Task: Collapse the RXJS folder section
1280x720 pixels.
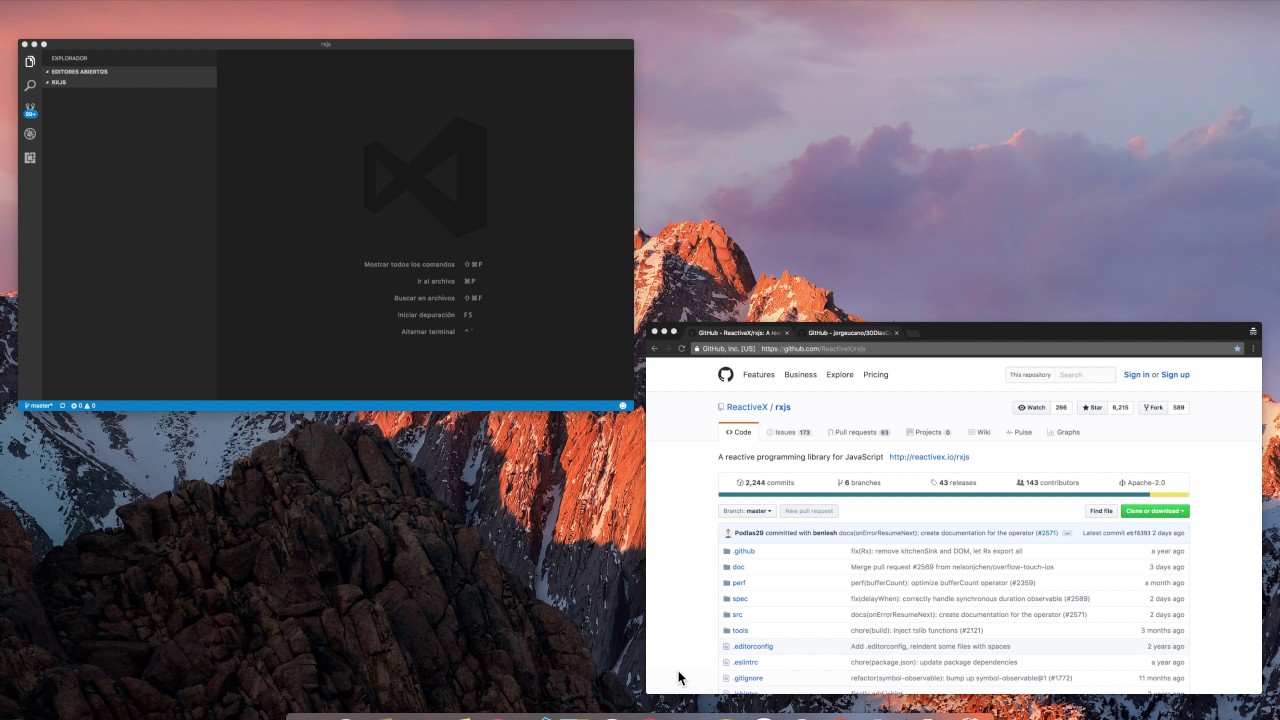Action: click(129, 82)
